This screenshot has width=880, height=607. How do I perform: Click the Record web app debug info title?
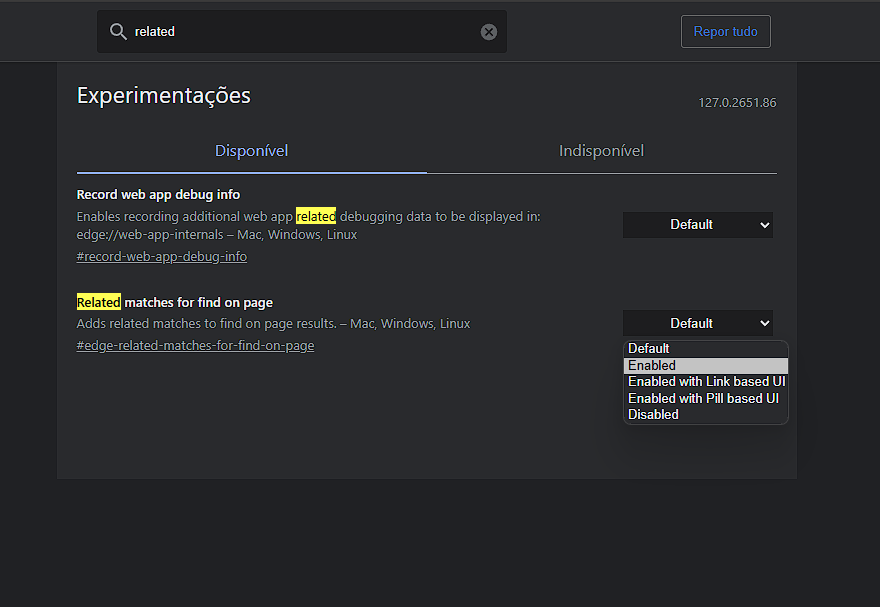158,195
